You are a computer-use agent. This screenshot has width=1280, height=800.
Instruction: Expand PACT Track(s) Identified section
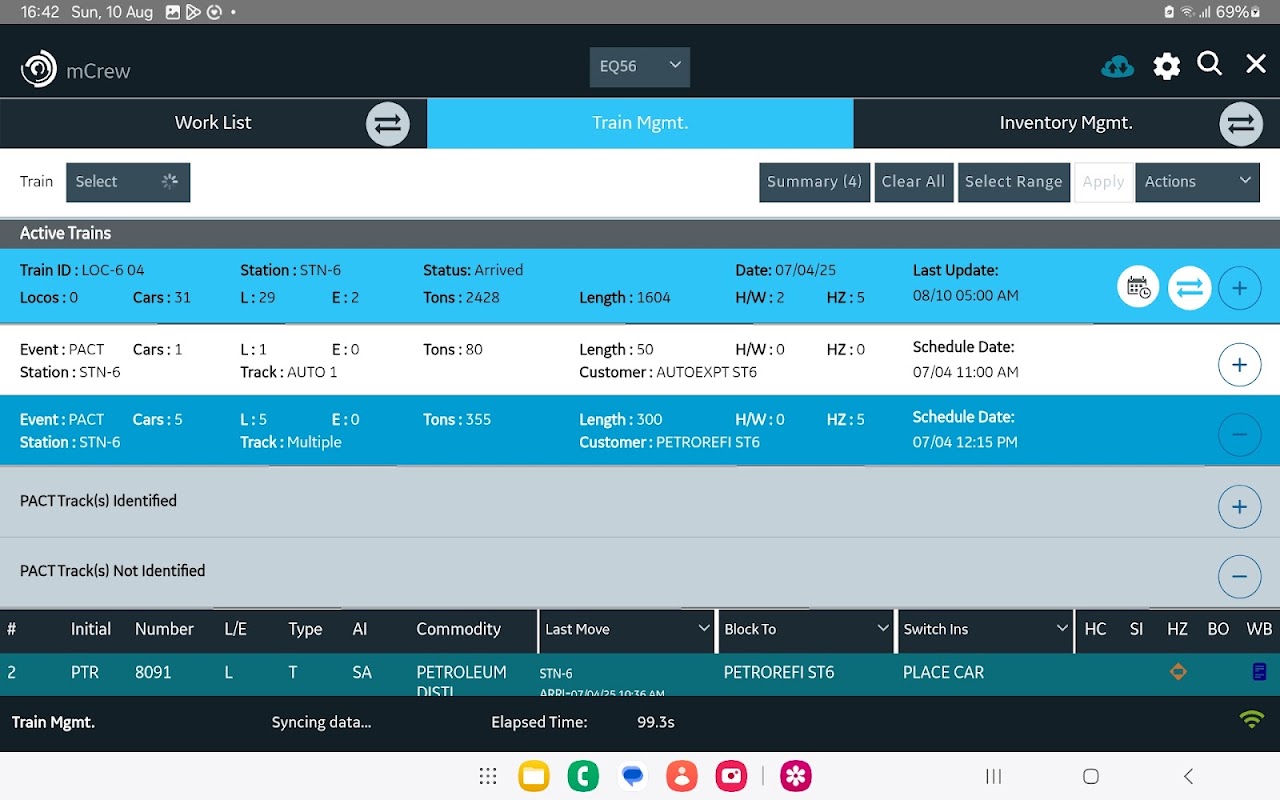tap(1239, 507)
